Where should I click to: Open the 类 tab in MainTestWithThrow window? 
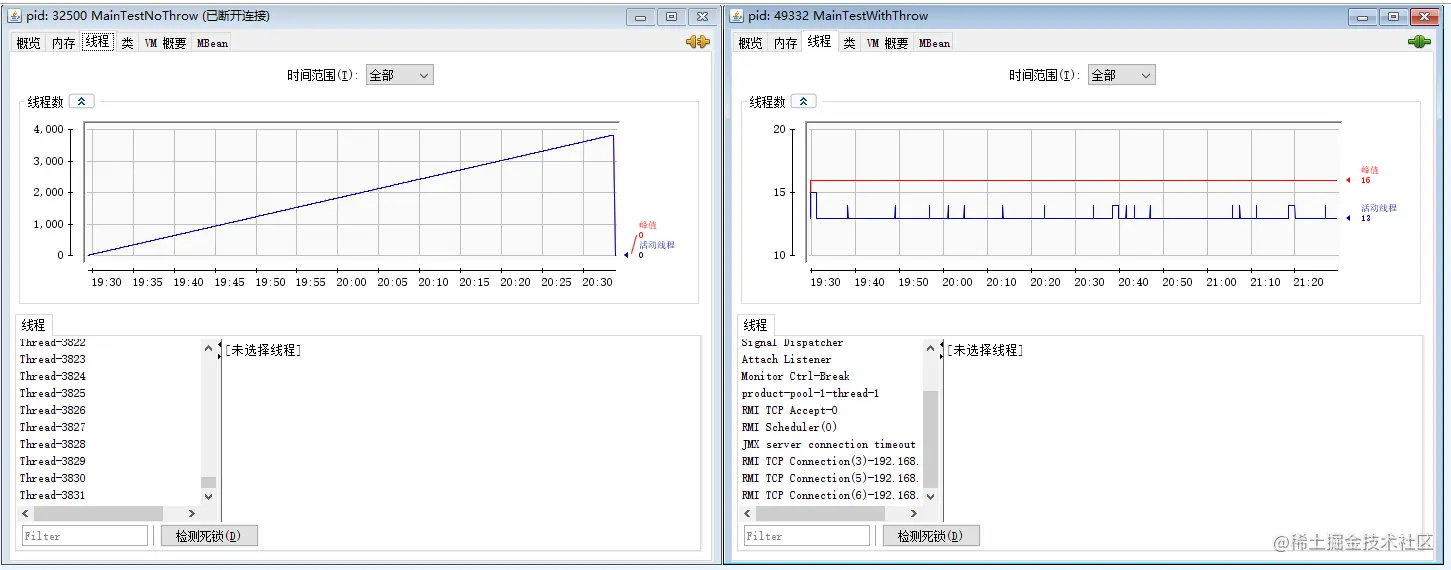(x=849, y=43)
